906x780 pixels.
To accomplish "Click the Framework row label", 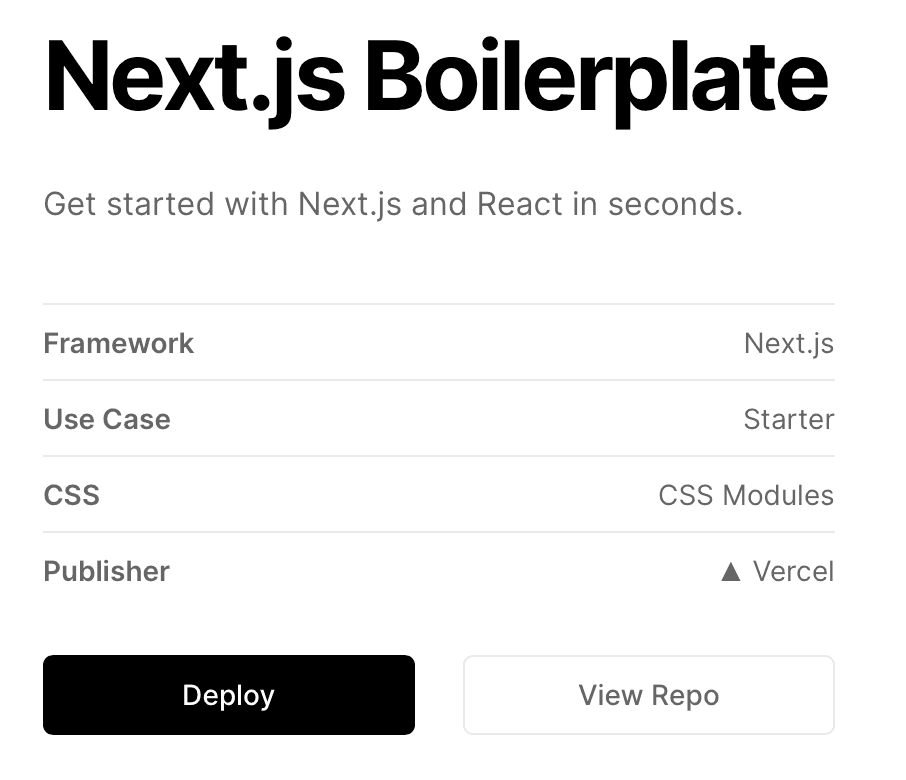I will [x=118, y=344].
